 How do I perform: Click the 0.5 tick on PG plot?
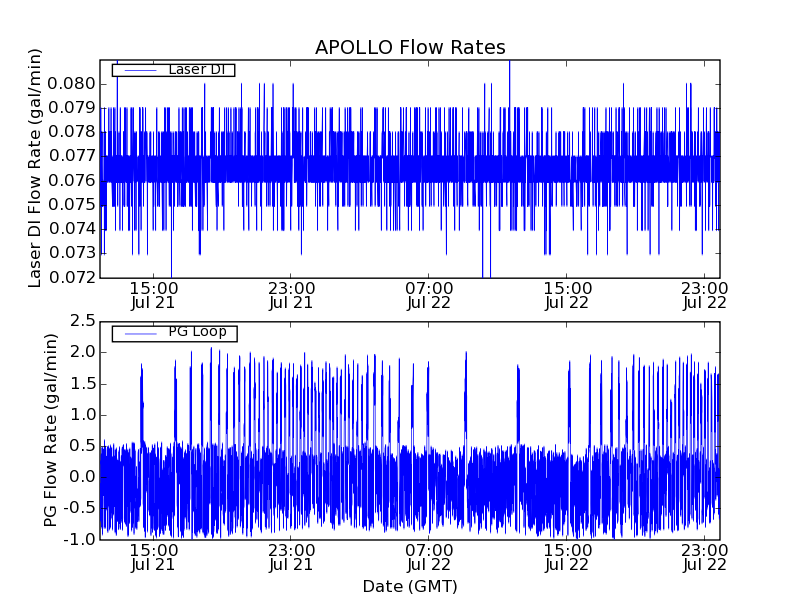tap(83, 446)
